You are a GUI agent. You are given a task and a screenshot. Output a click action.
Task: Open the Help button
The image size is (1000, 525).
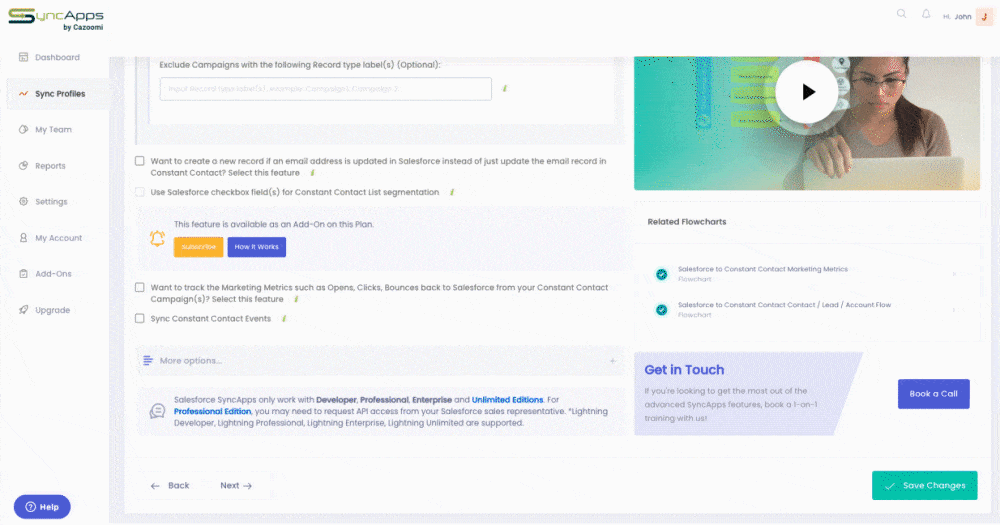(x=42, y=507)
